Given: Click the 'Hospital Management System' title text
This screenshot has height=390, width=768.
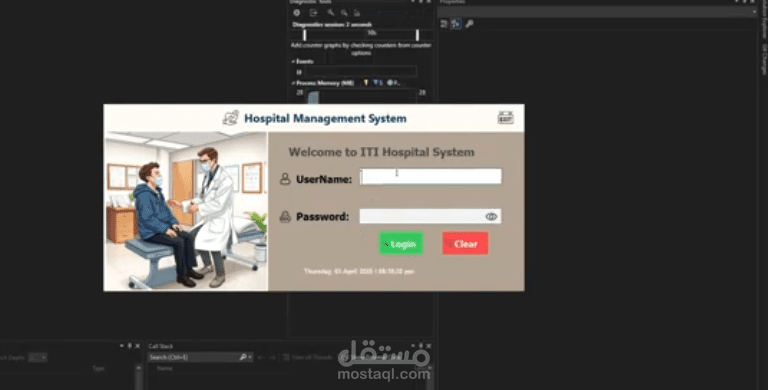Looking at the screenshot, I should point(325,119).
